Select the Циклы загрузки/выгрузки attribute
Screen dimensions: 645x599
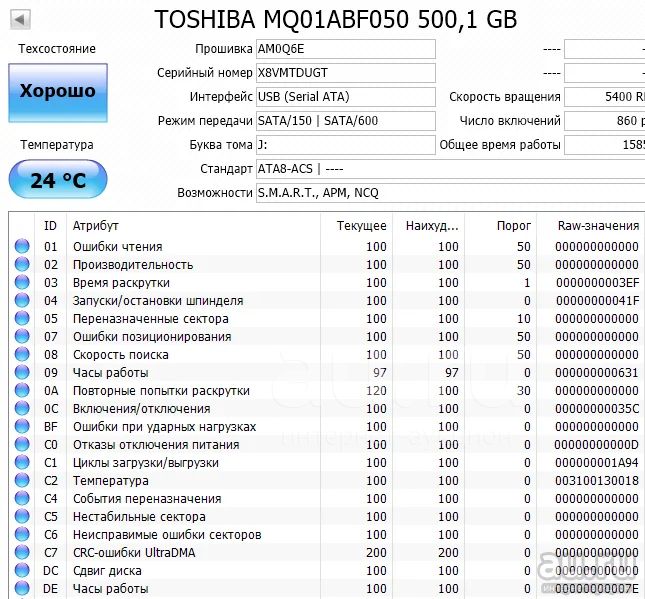[146, 463]
